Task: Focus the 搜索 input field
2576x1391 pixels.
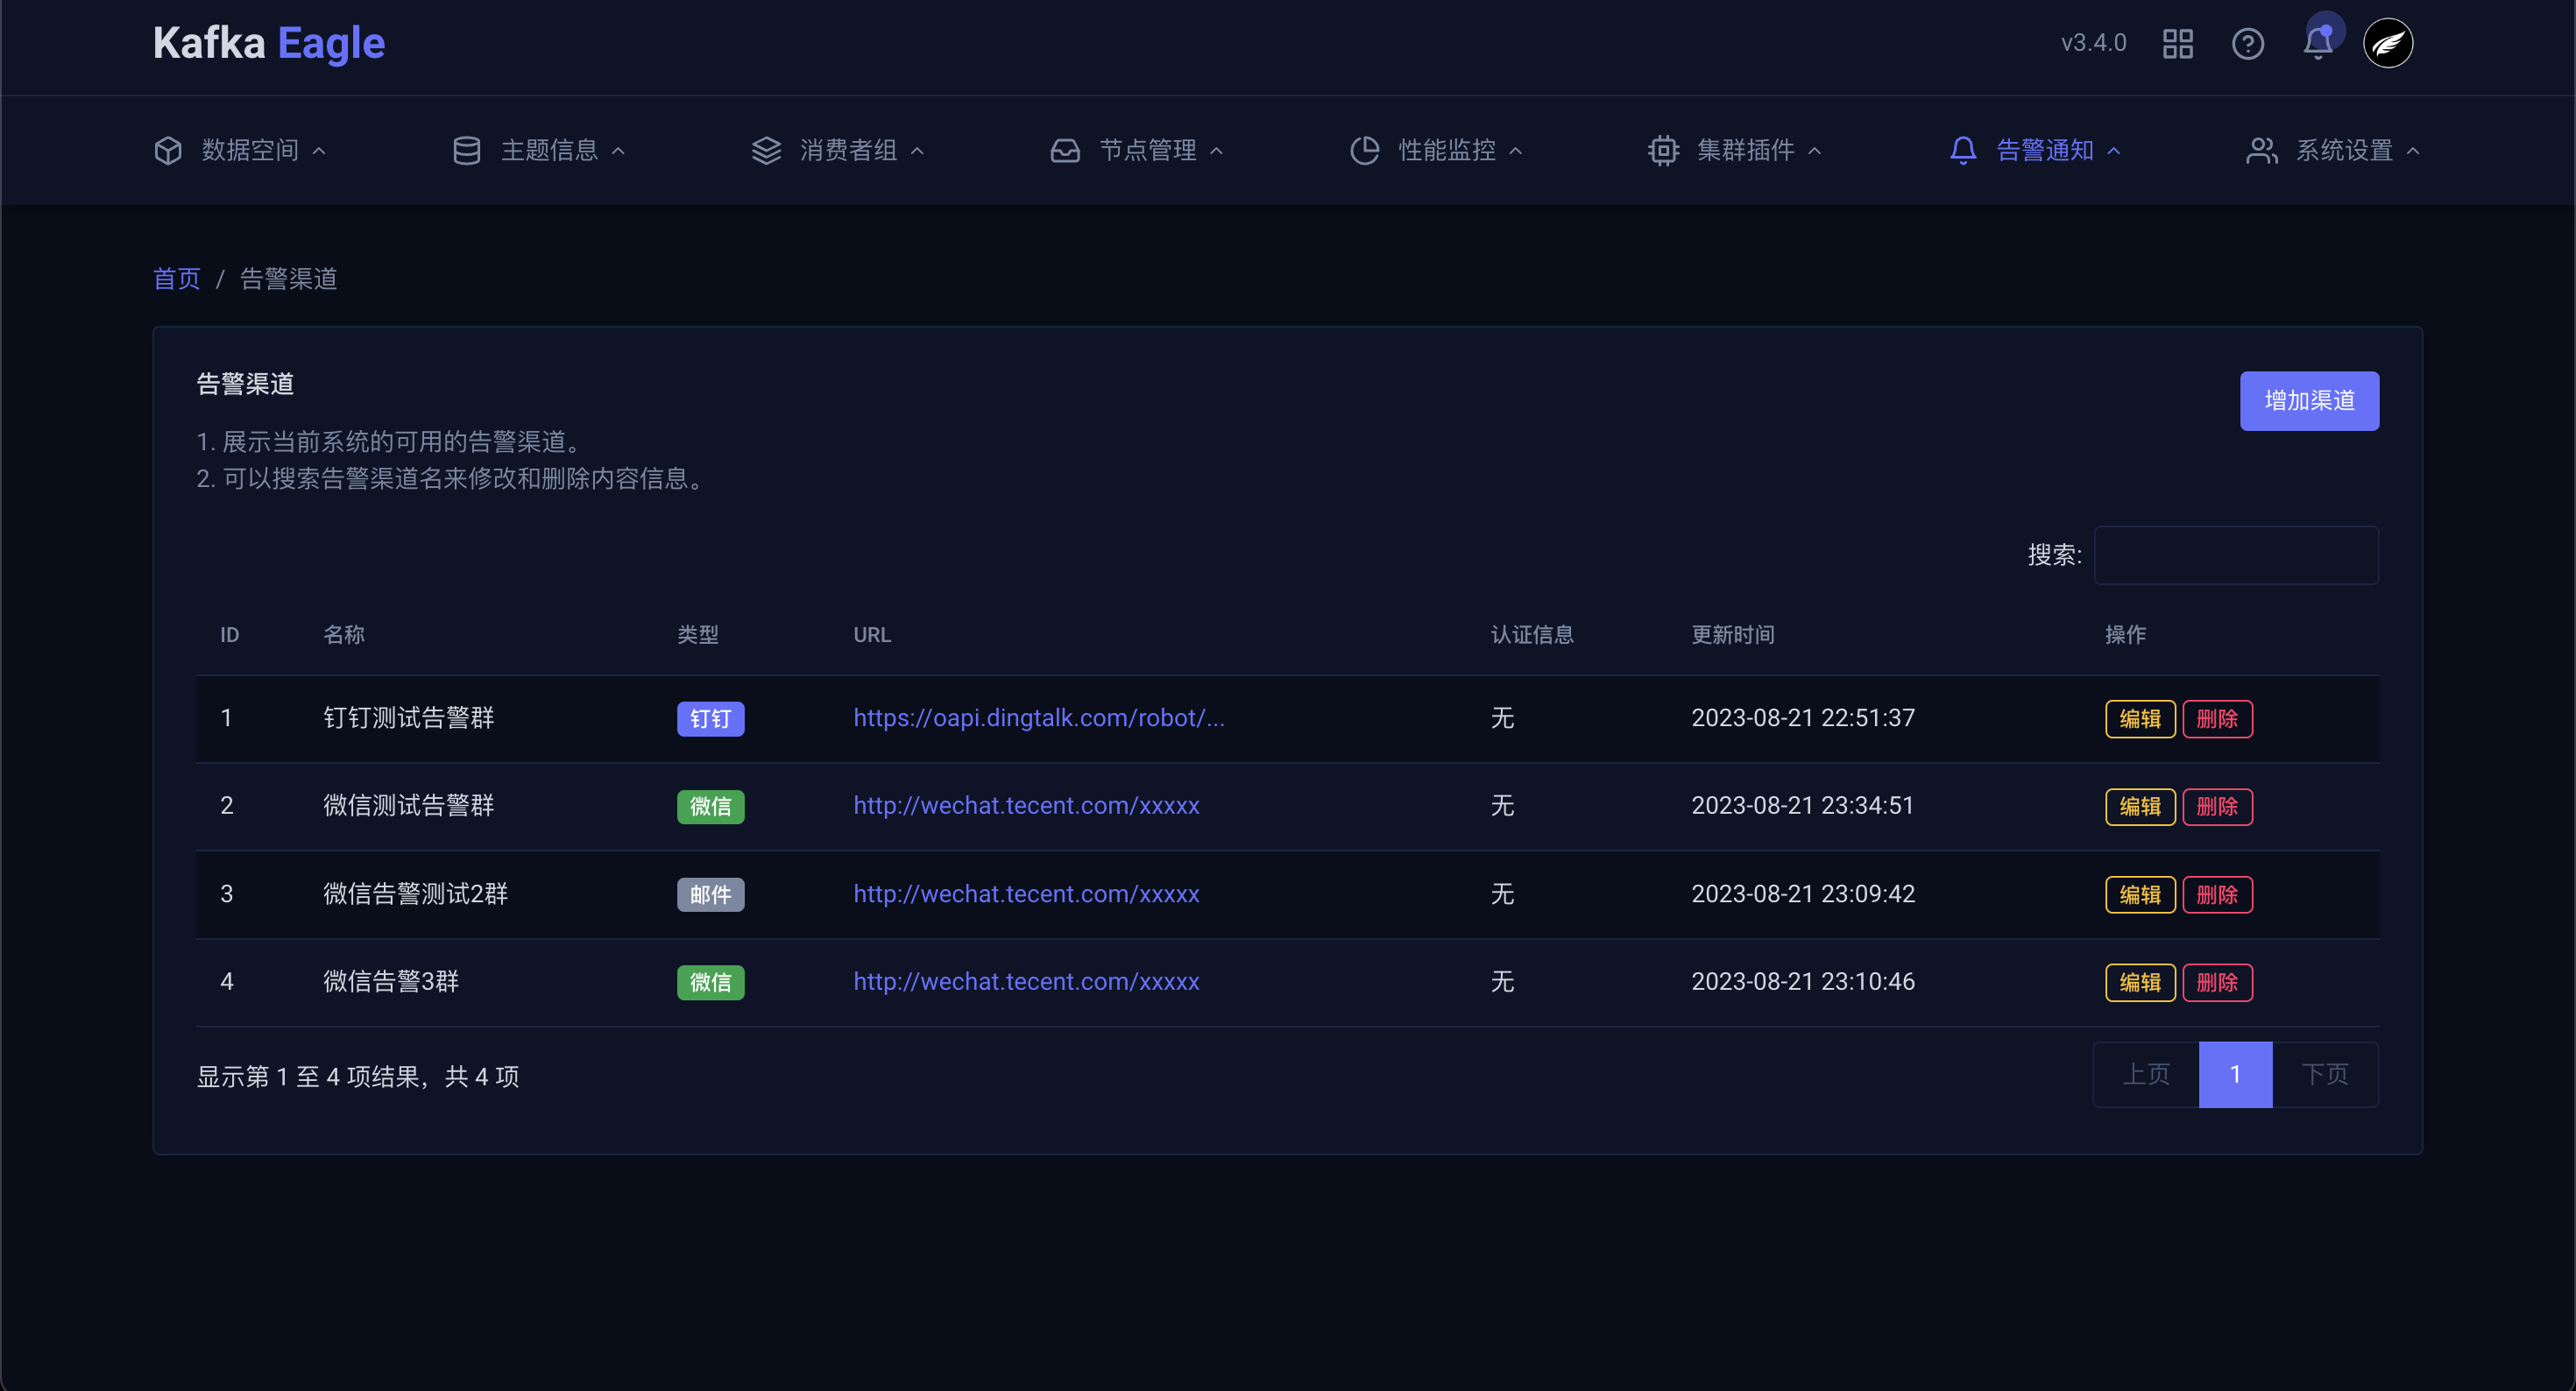Action: click(2235, 555)
